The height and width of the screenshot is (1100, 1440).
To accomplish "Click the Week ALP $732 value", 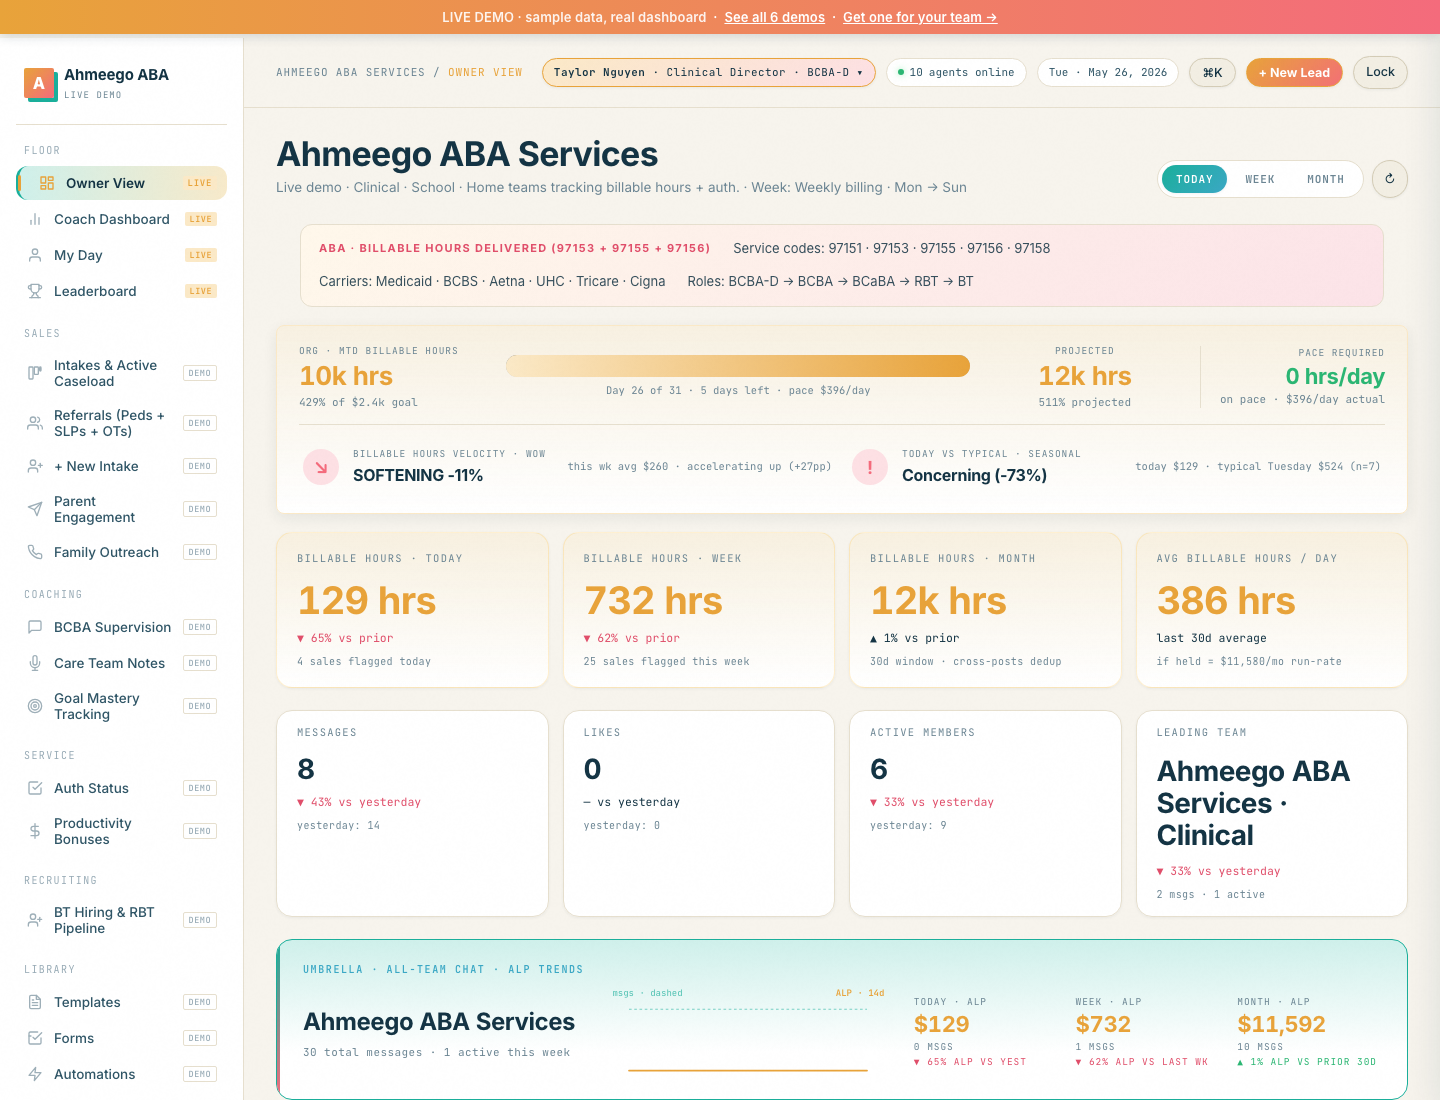I will 1103,1024.
